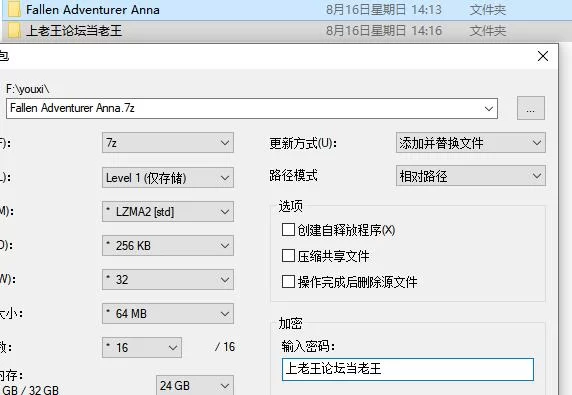This screenshot has width=572, height=395.
Task: Click the 文件夹 type cell of 上老王论坛当老王
Action: pyautogui.click(x=488, y=31)
